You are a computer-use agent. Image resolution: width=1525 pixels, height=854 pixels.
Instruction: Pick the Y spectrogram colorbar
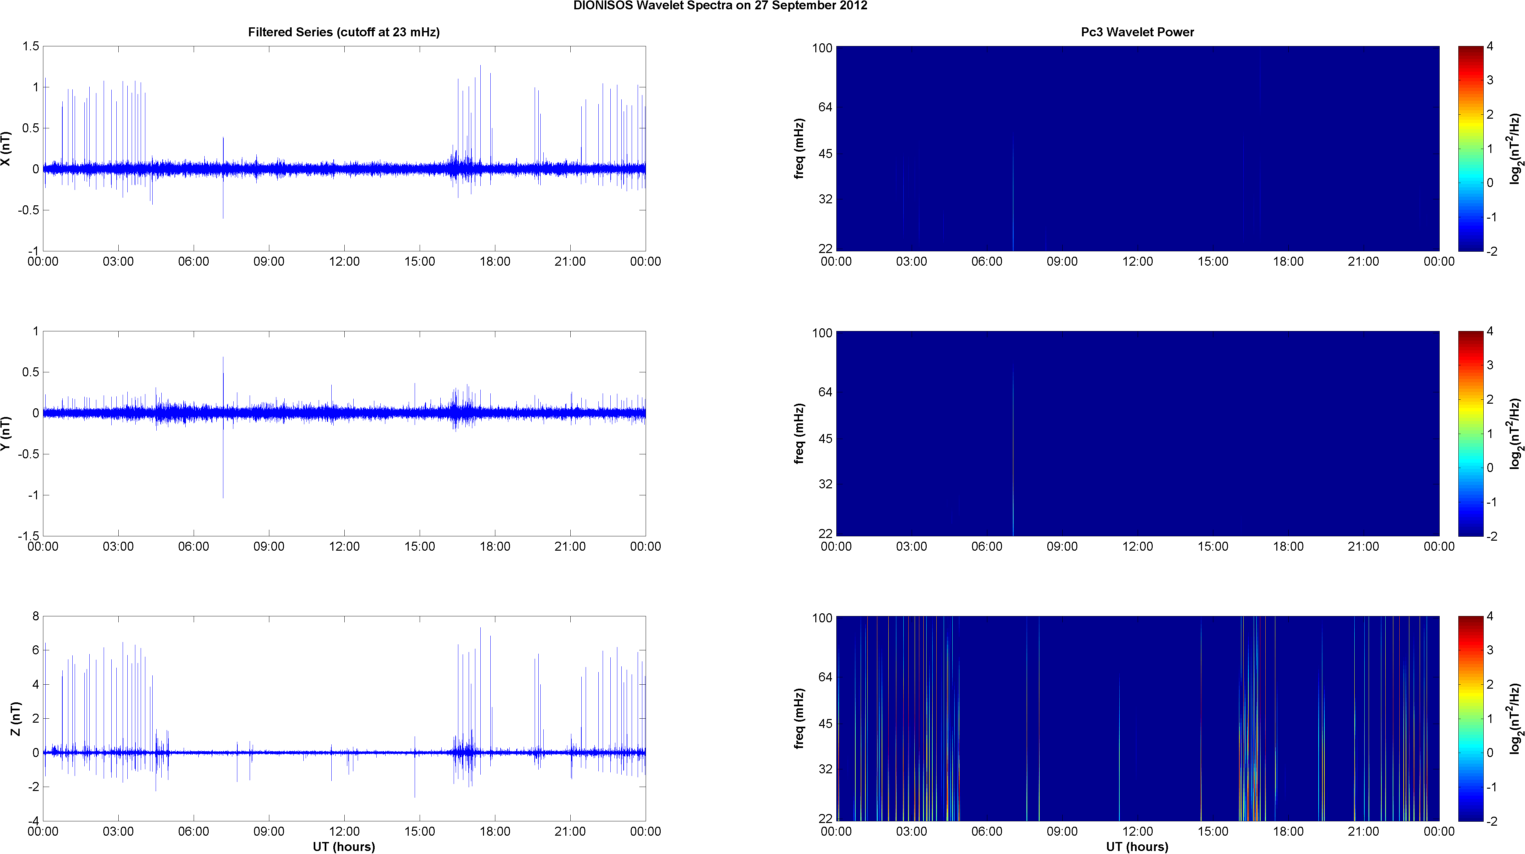[1470, 434]
